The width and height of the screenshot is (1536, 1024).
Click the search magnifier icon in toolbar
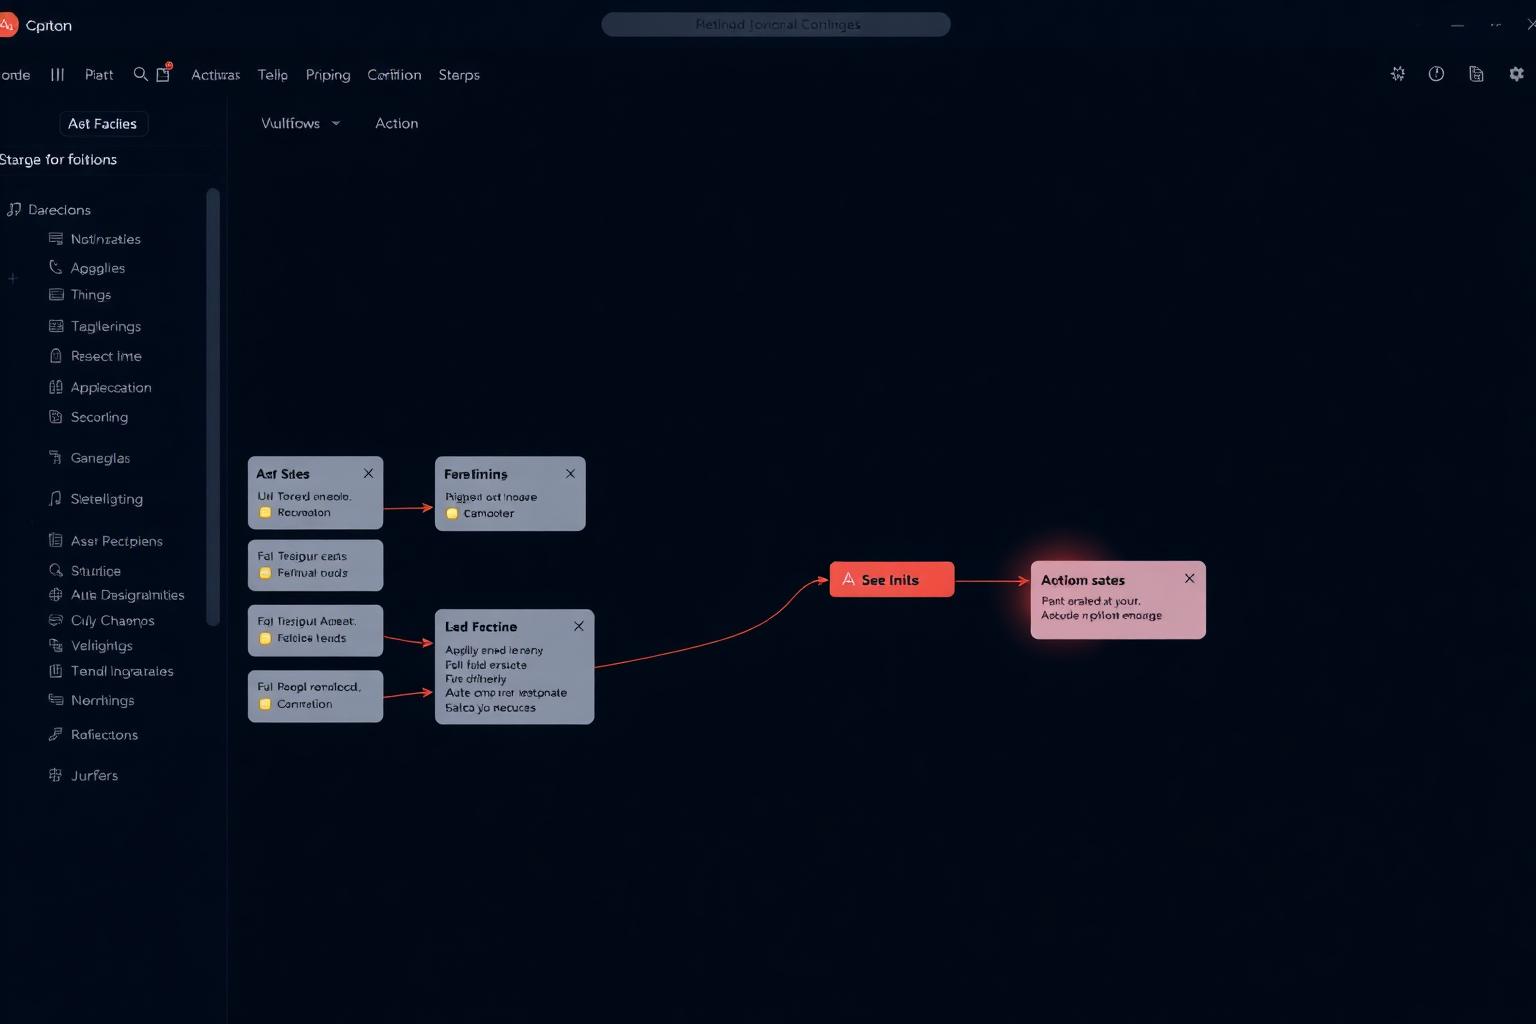click(140, 74)
